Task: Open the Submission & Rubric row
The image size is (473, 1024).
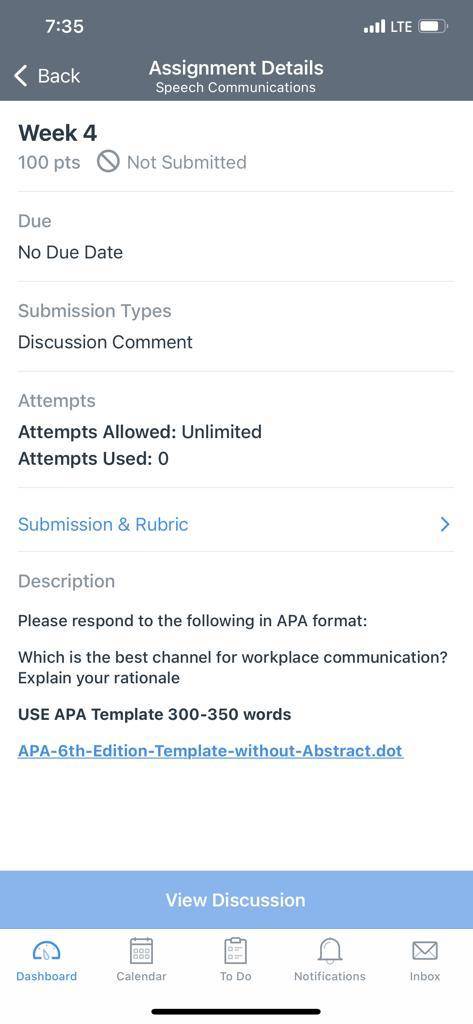Action: click(x=236, y=524)
